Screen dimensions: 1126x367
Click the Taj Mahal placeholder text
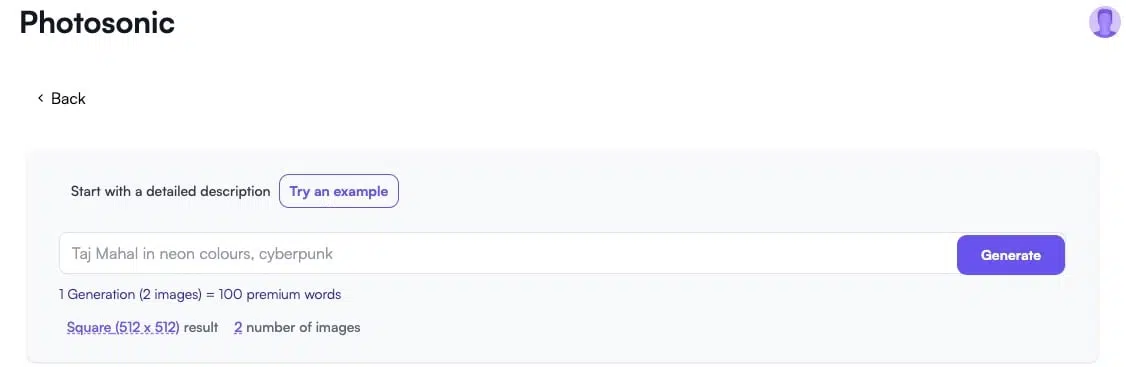click(203, 254)
